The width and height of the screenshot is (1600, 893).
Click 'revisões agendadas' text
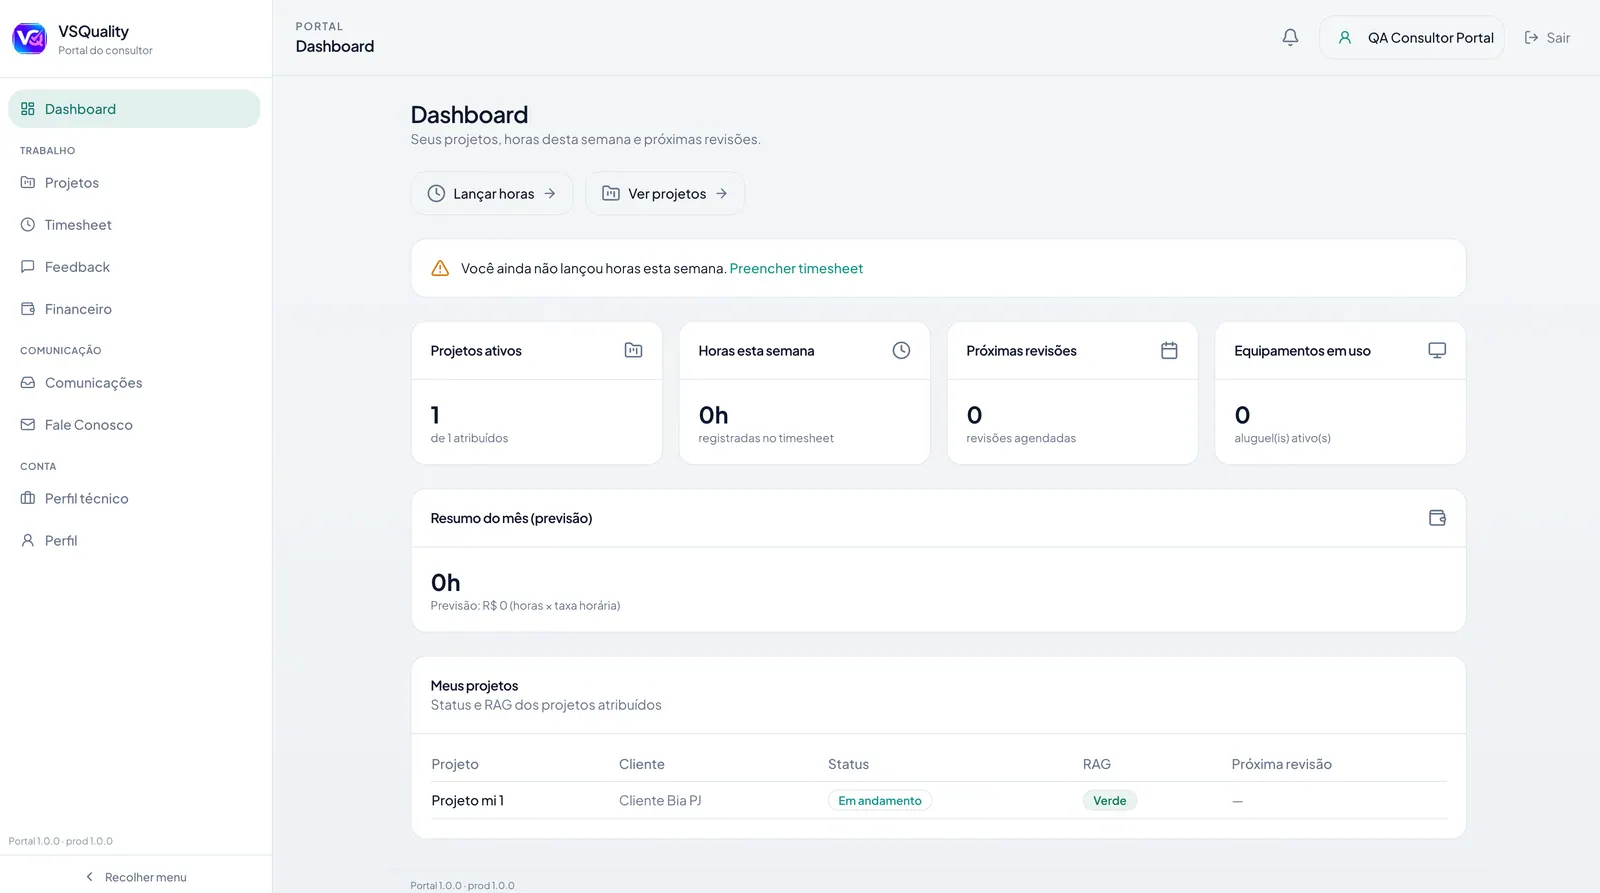[x=1021, y=438]
